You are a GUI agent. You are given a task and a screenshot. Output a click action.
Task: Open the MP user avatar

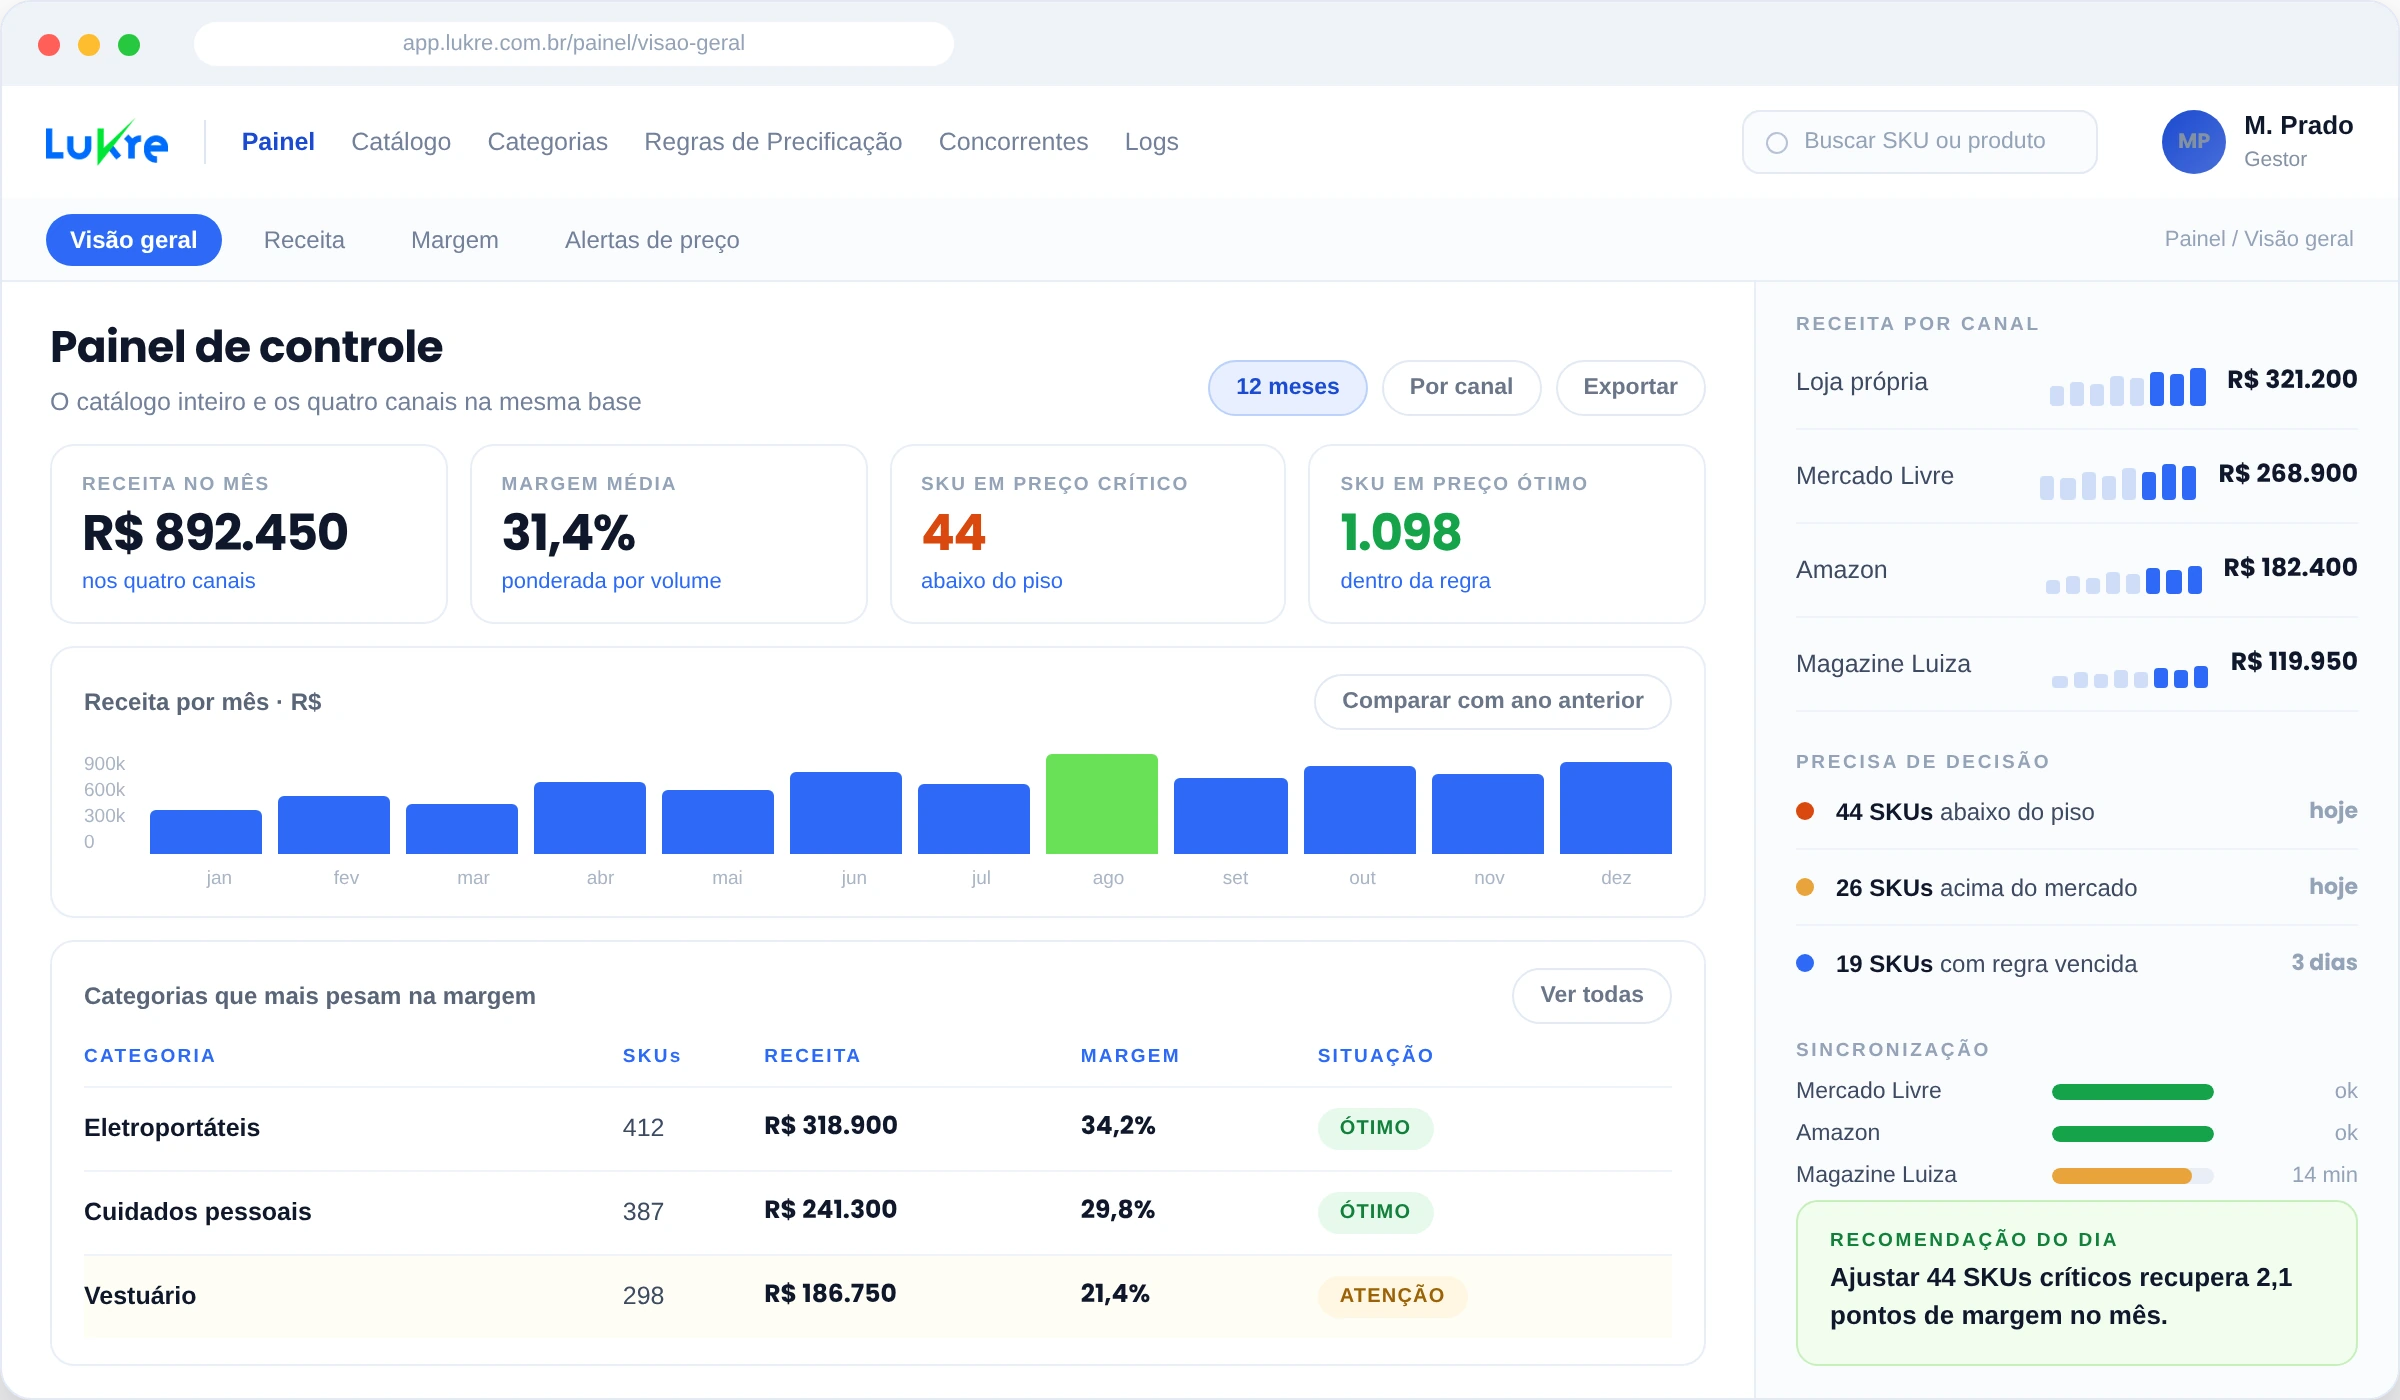(x=2193, y=142)
